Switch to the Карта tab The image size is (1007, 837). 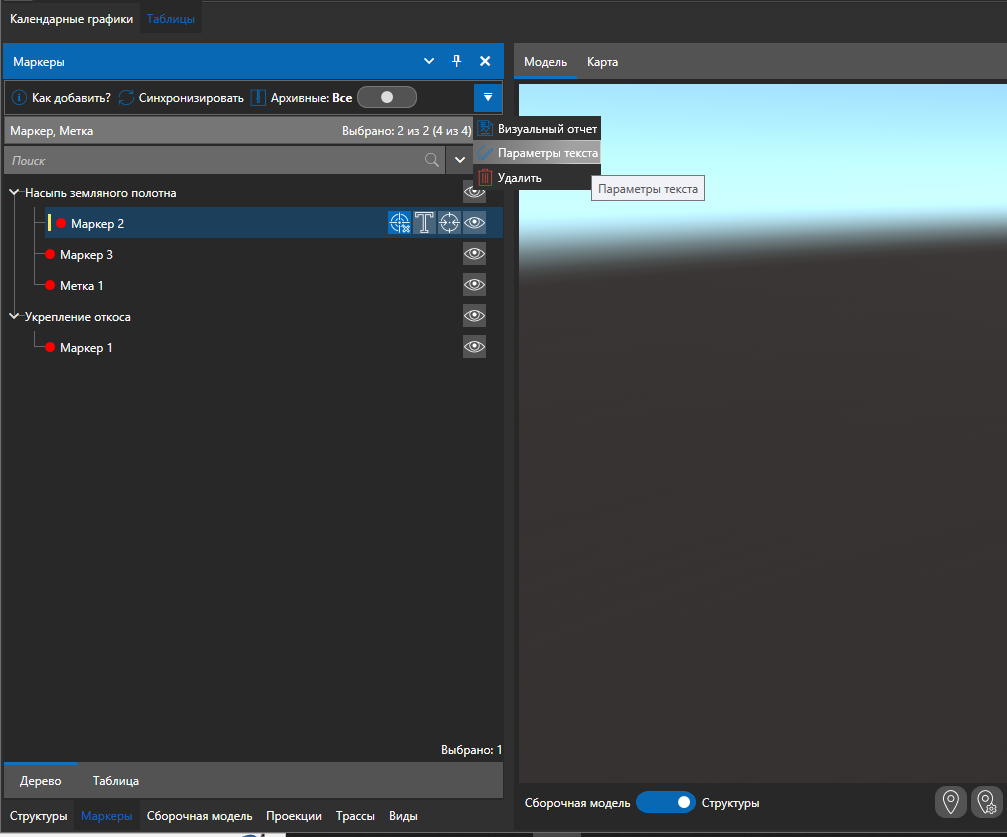(602, 62)
